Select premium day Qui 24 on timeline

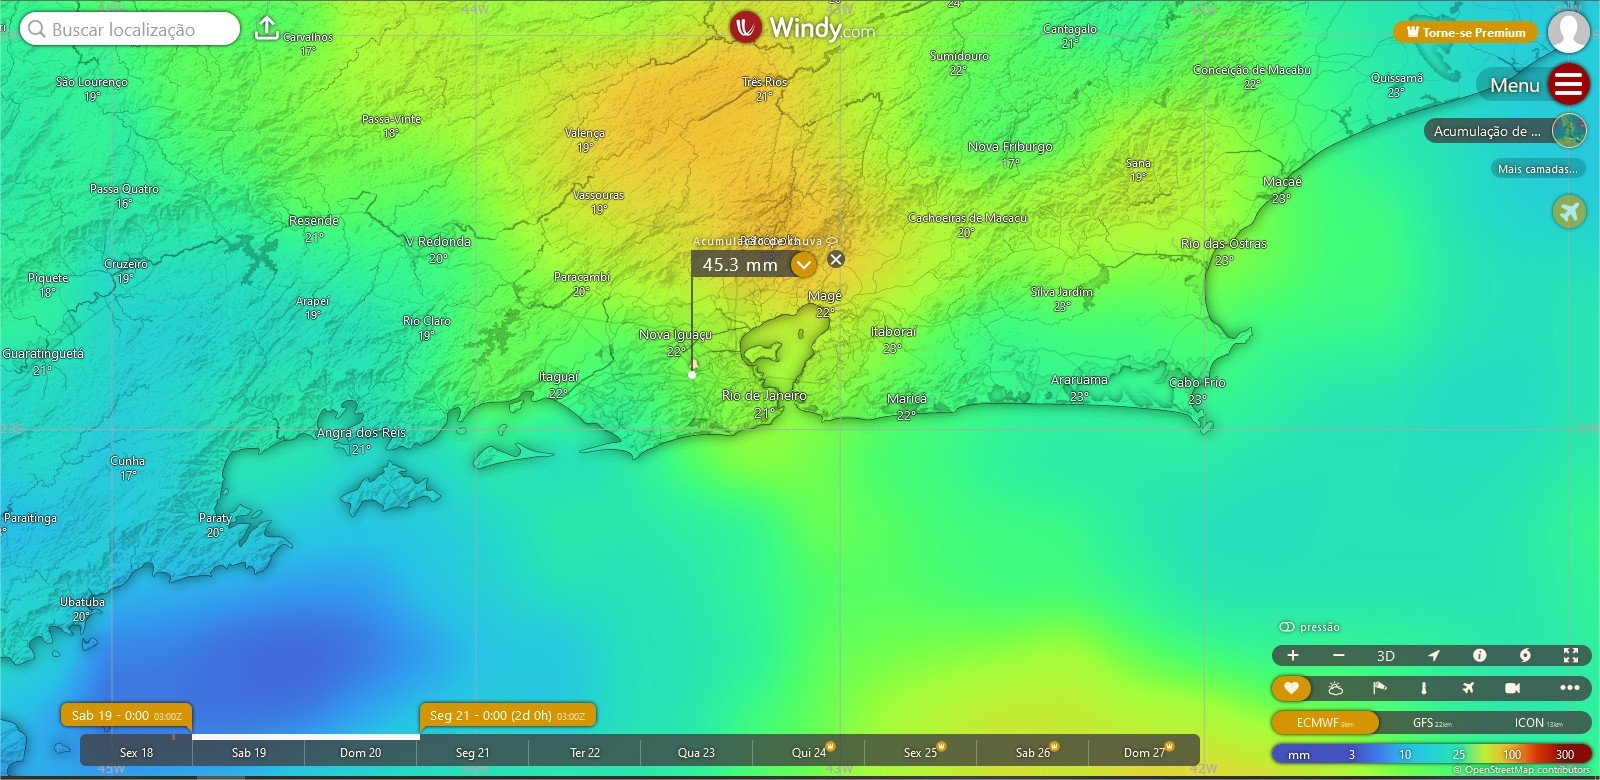click(809, 752)
